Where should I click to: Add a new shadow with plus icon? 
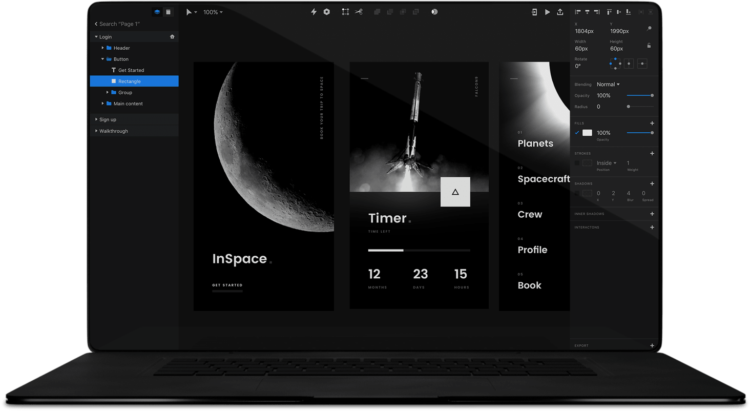652,184
